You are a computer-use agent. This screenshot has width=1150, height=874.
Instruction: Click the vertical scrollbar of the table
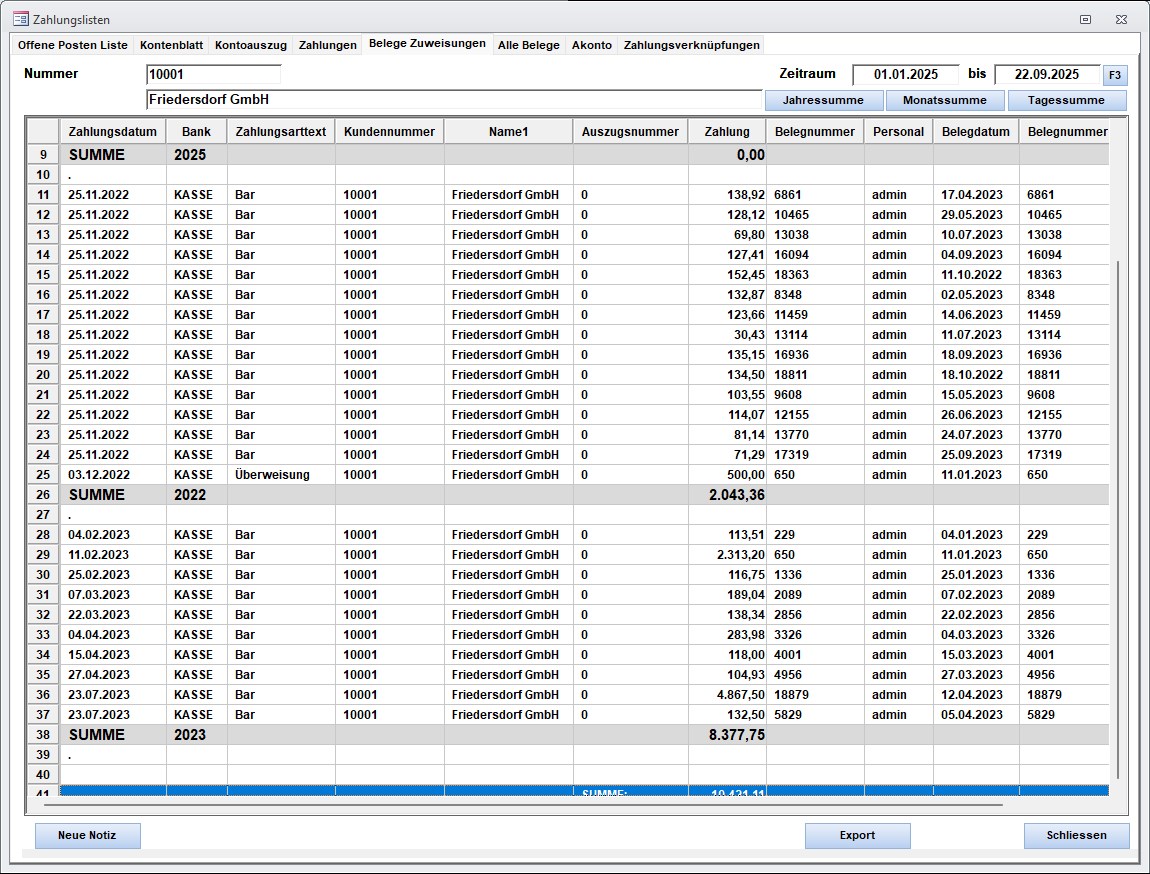tap(1118, 500)
